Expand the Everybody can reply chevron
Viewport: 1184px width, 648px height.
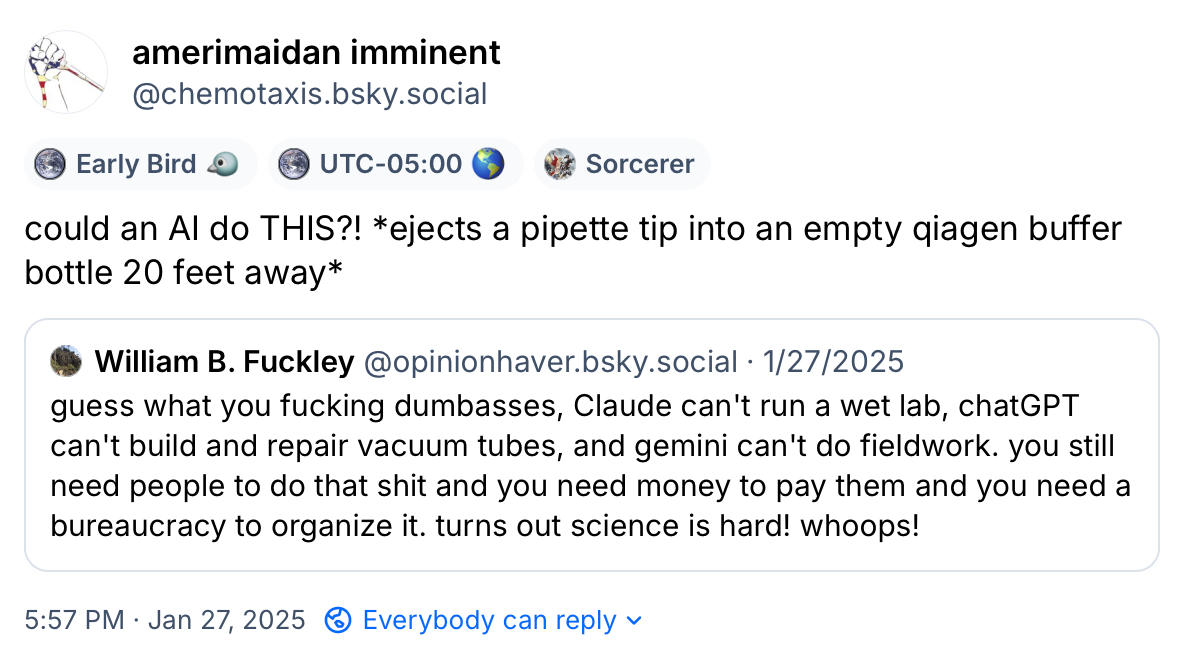(x=633, y=621)
